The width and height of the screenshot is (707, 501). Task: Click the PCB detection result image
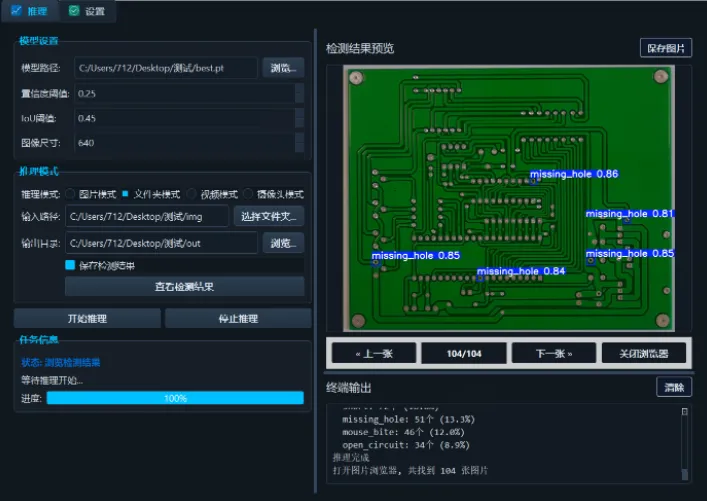point(509,198)
